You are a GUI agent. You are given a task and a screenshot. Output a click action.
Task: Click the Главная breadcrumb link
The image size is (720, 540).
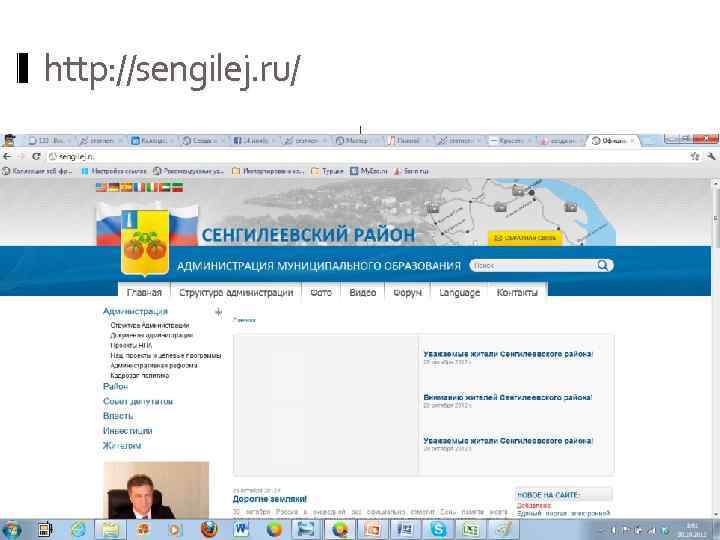tap(244, 320)
